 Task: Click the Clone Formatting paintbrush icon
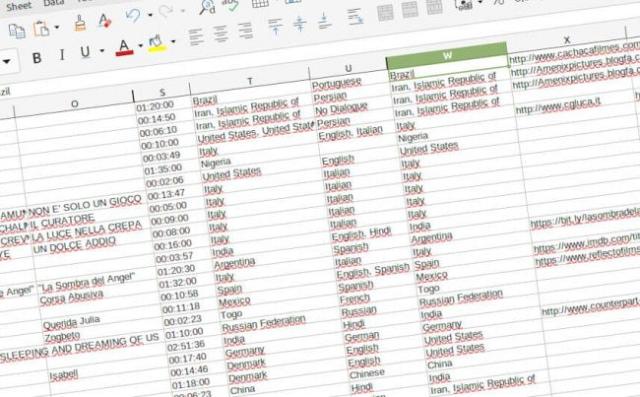pyautogui.click(x=80, y=23)
